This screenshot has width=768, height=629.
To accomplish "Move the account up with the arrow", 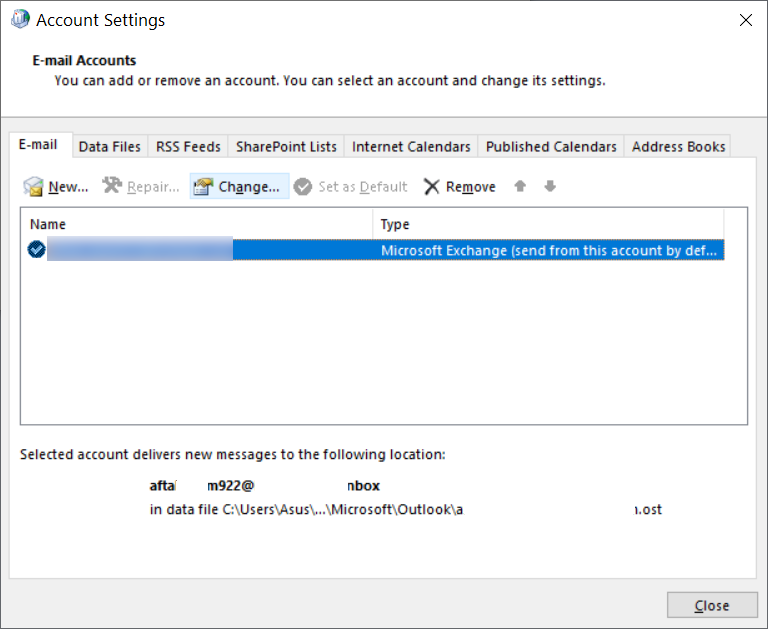I will click(x=520, y=186).
